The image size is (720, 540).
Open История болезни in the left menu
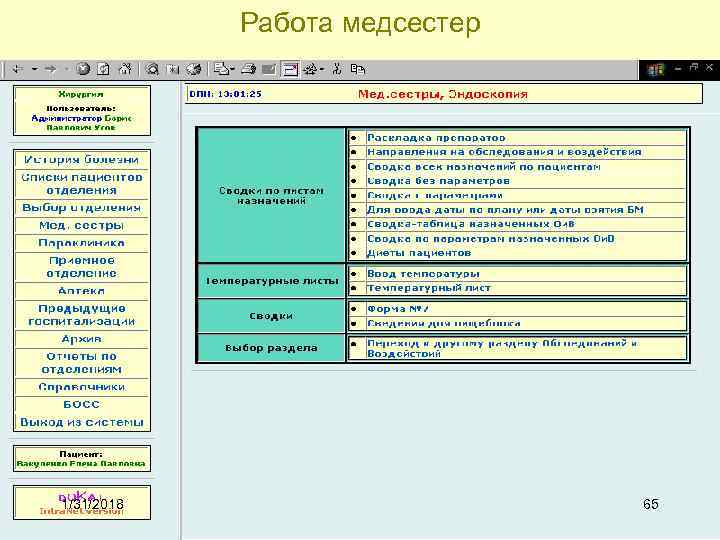(82, 160)
